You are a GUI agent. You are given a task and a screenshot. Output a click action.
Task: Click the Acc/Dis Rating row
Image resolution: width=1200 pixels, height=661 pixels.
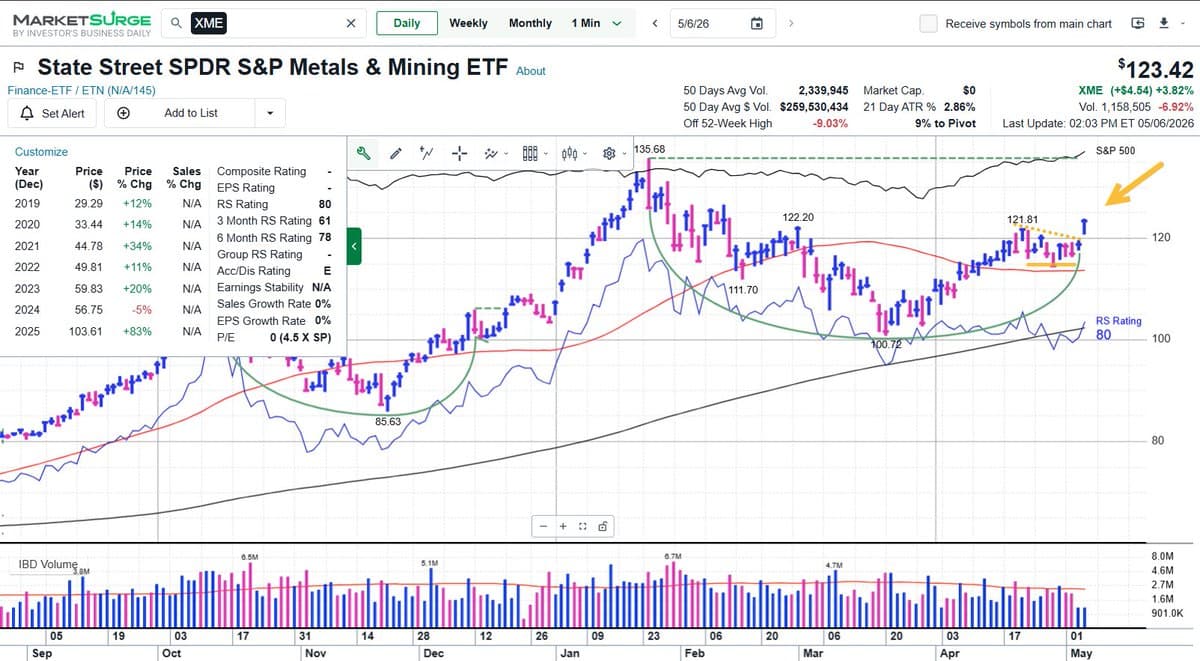pos(274,271)
